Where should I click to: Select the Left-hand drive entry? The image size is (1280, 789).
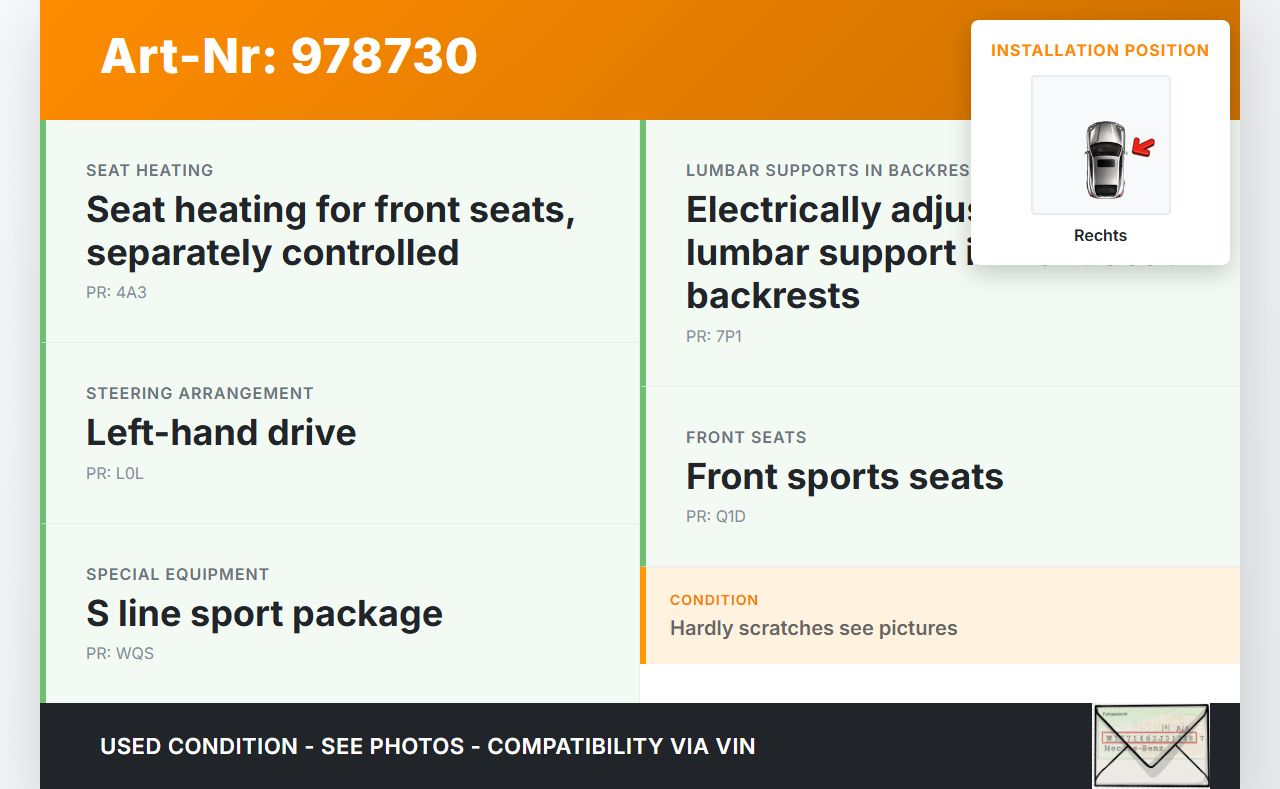(x=221, y=432)
